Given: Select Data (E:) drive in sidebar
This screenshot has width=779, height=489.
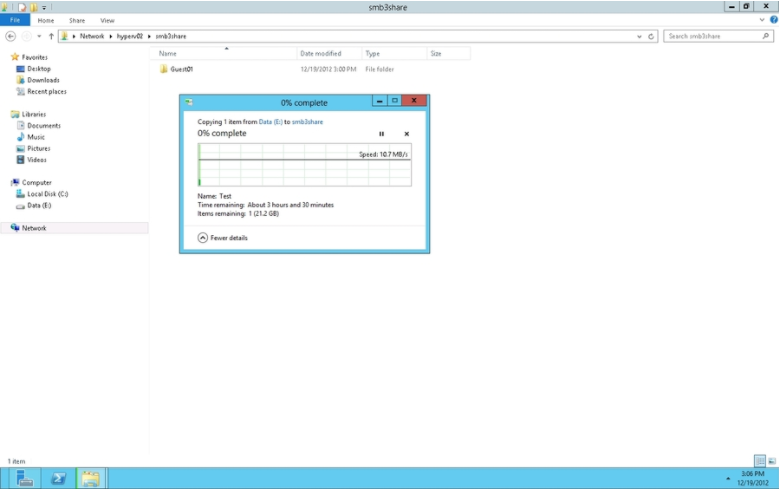Looking at the screenshot, I should click(39, 205).
